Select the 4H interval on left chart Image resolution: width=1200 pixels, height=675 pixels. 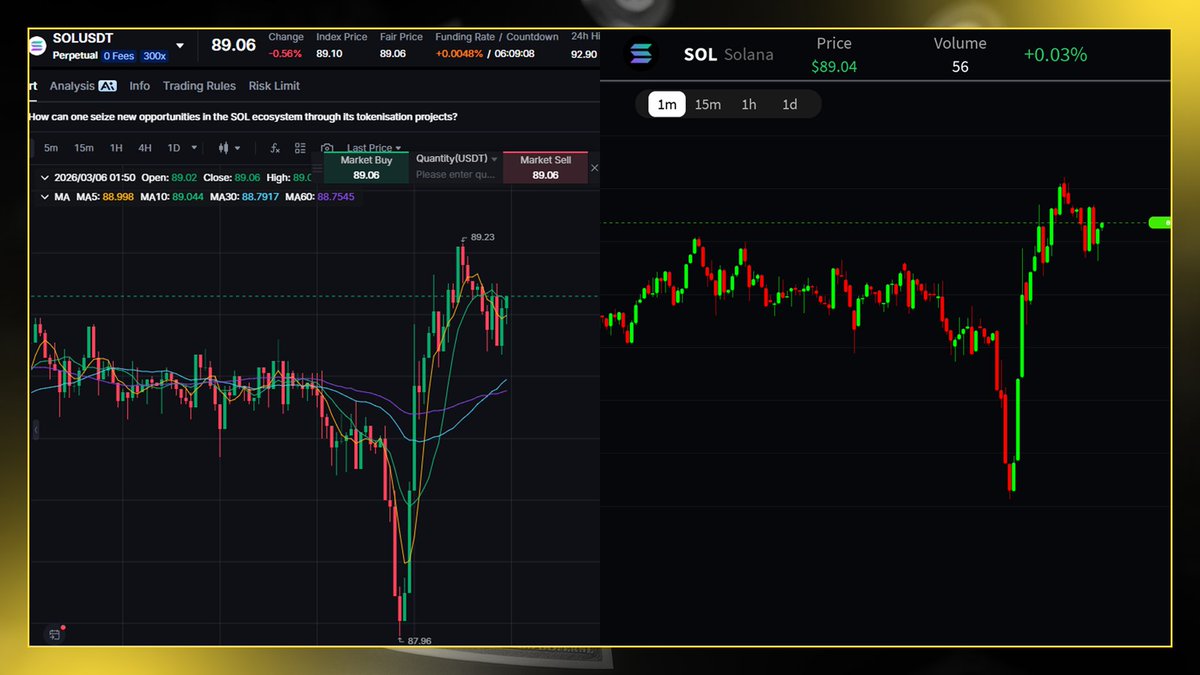point(145,148)
